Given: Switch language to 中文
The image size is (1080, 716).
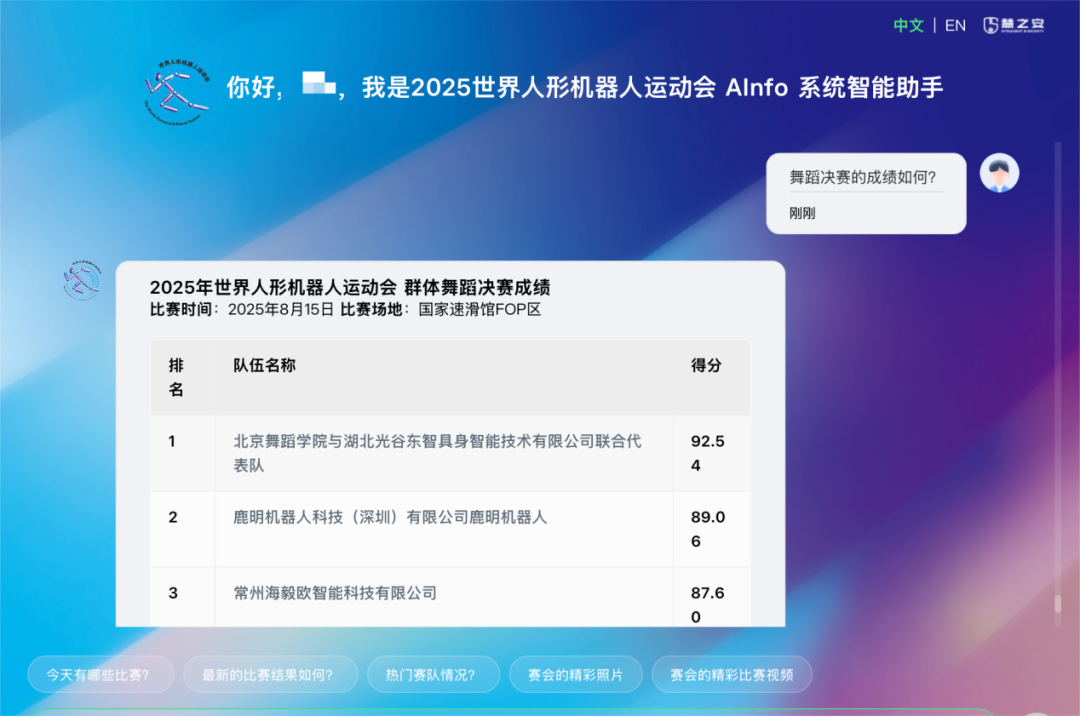Looking at the screenshot, I should pyautogui.click(x=908, y=26).
